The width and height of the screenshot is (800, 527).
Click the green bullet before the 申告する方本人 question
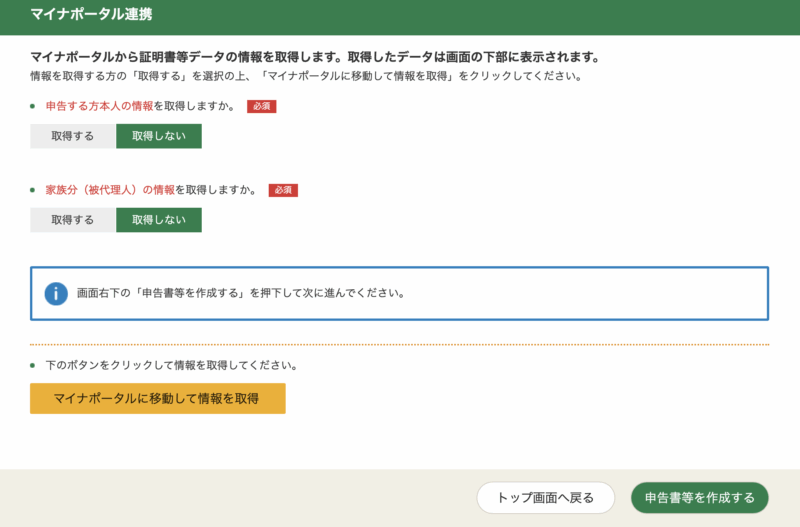(x=33, y=106)
